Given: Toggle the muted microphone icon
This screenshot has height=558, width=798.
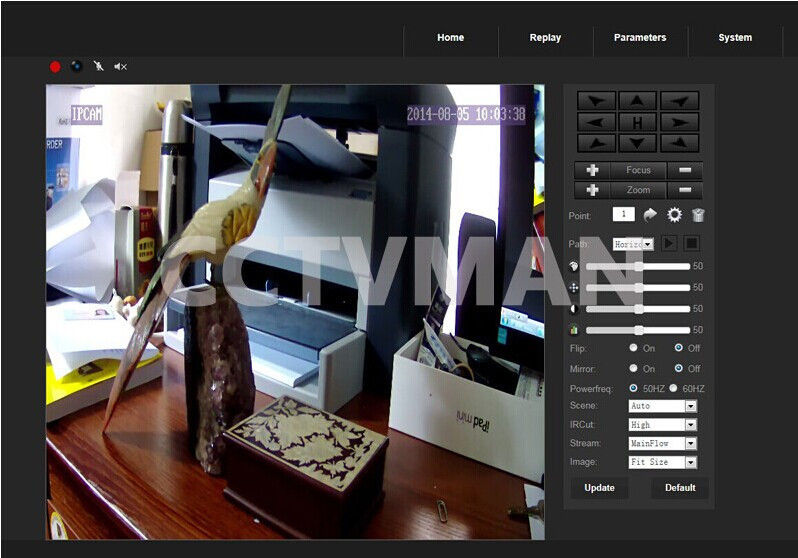Looking at the screenshot, I should pos(98,67).
